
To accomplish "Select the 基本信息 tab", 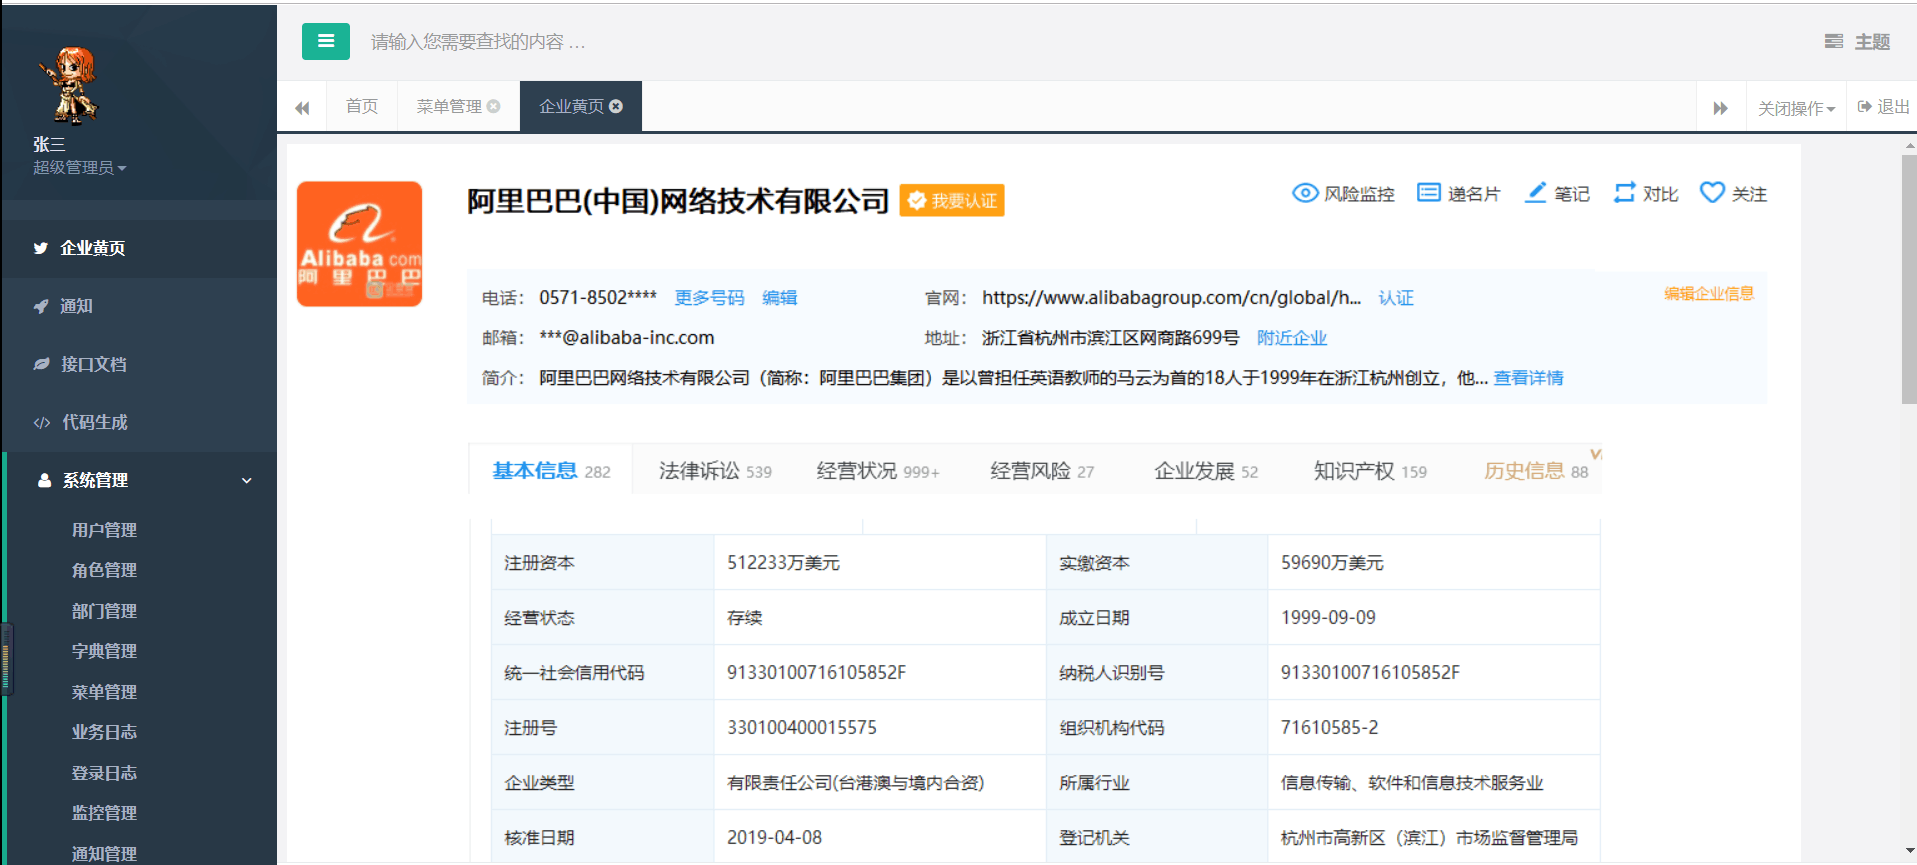I will [551, 470].
